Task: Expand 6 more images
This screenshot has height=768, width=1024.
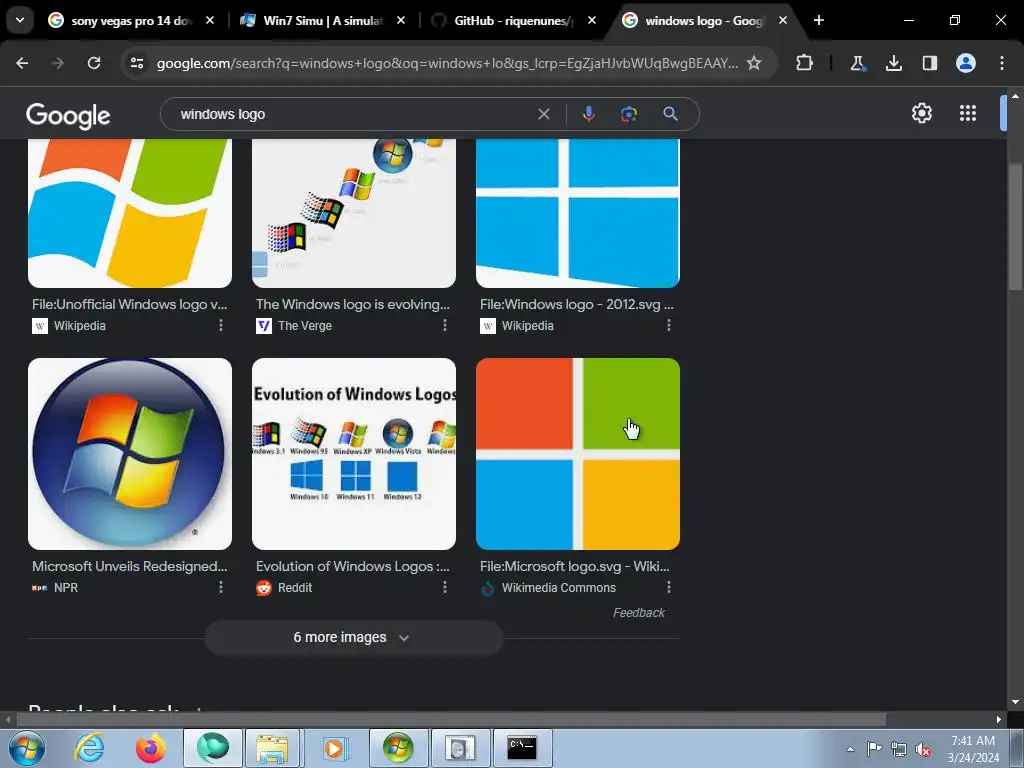Action: coord(353,637)
